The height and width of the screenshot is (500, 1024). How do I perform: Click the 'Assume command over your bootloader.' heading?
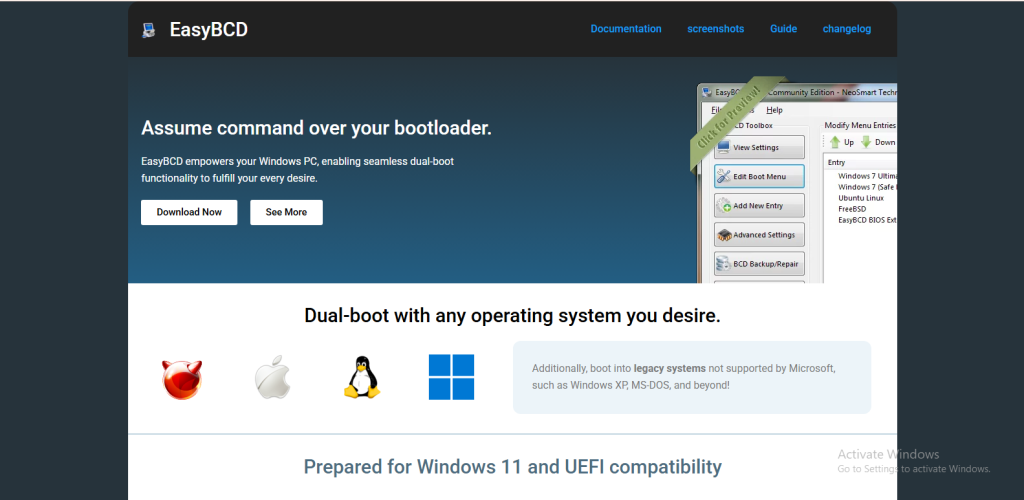click(x=316, y=128)
